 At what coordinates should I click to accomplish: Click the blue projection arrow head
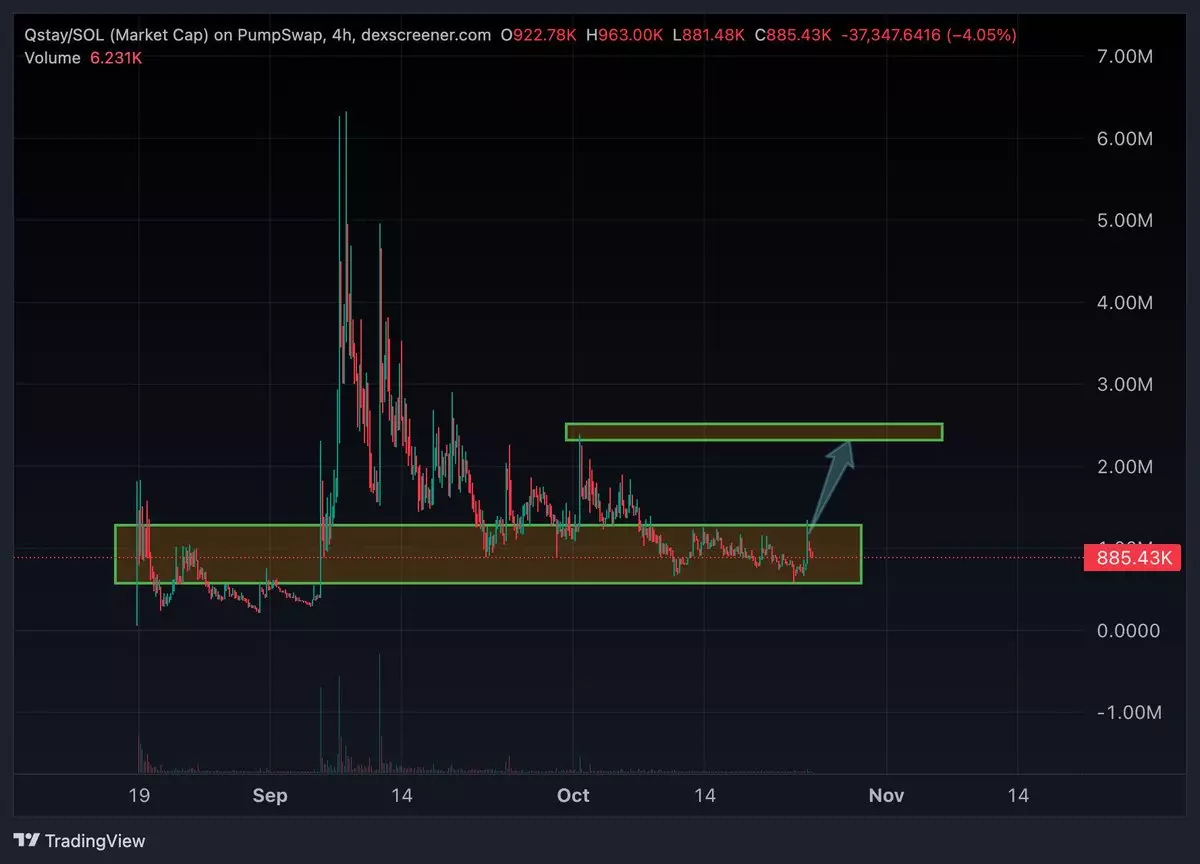(845, 453)
